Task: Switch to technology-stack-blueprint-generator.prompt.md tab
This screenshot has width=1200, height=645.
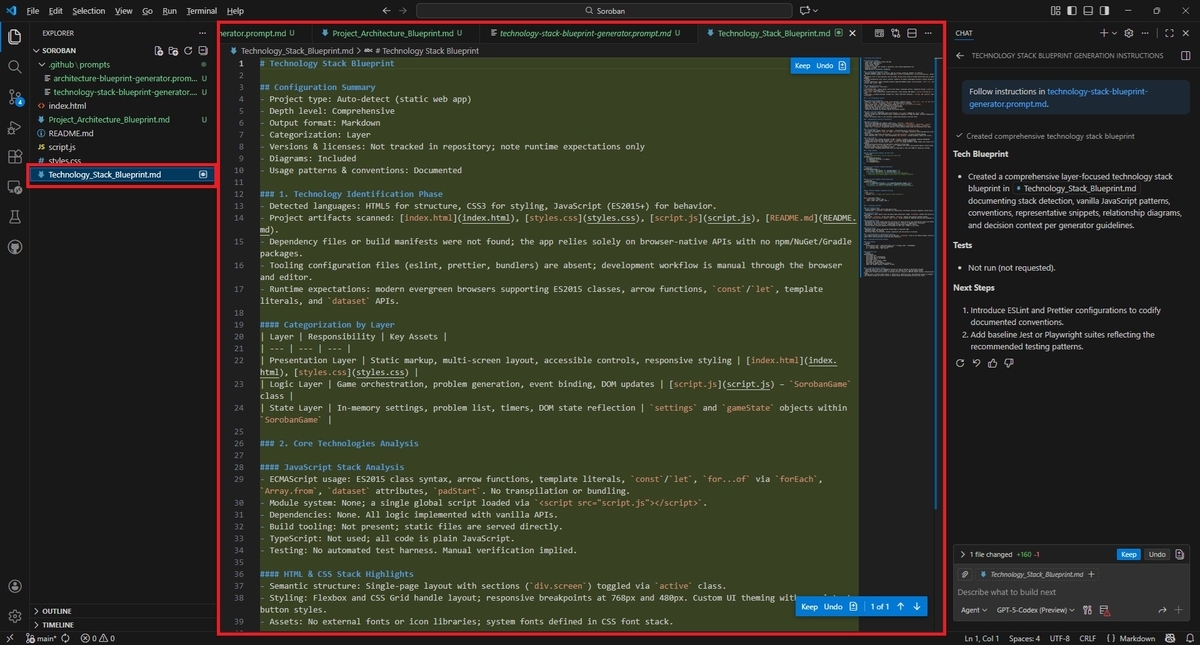Action: click(x=584, y=33)
